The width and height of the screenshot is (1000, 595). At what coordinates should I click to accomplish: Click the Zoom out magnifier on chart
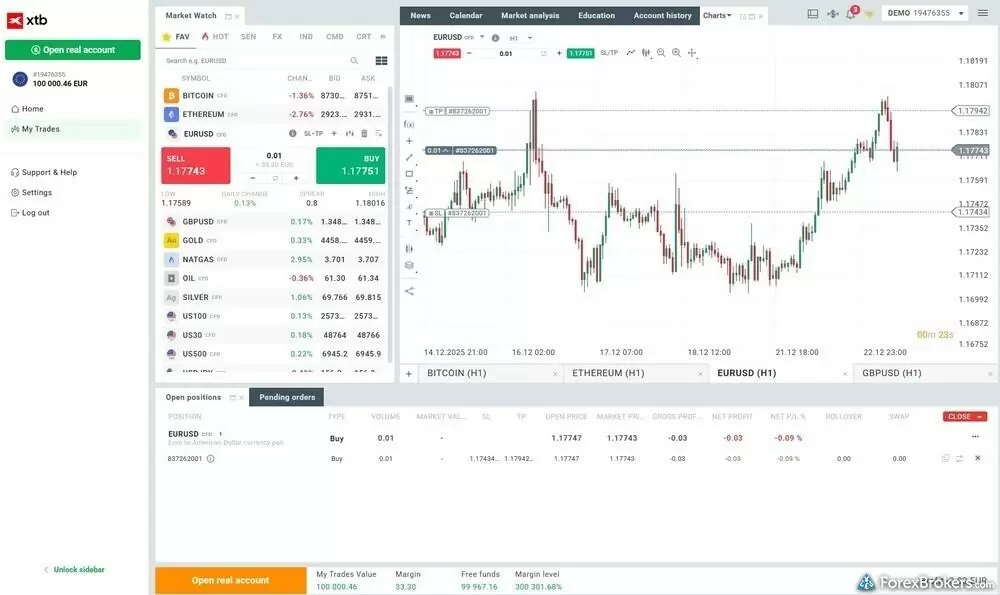pyautogui.click(x=661, y=52)
